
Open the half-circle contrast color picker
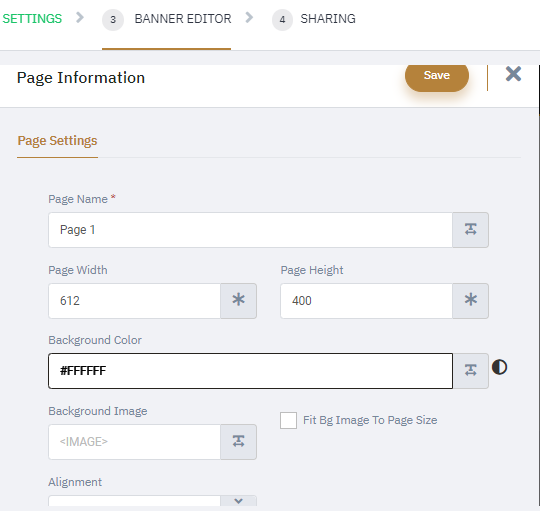[x=499, y=367]
